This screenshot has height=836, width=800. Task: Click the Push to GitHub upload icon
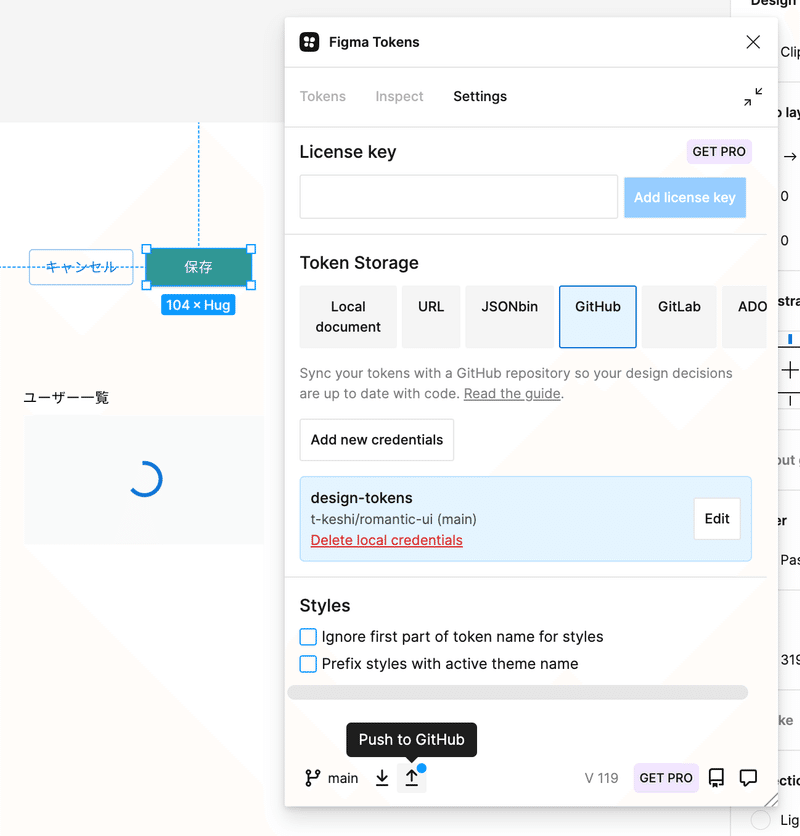click(x=412, y=778)
